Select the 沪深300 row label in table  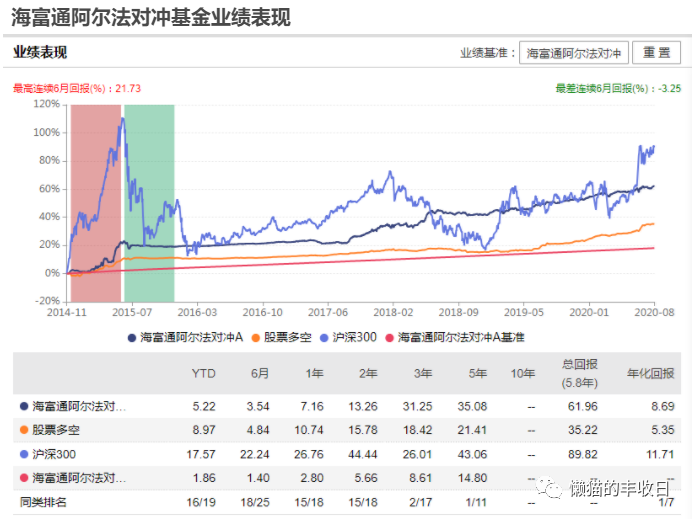54,454
